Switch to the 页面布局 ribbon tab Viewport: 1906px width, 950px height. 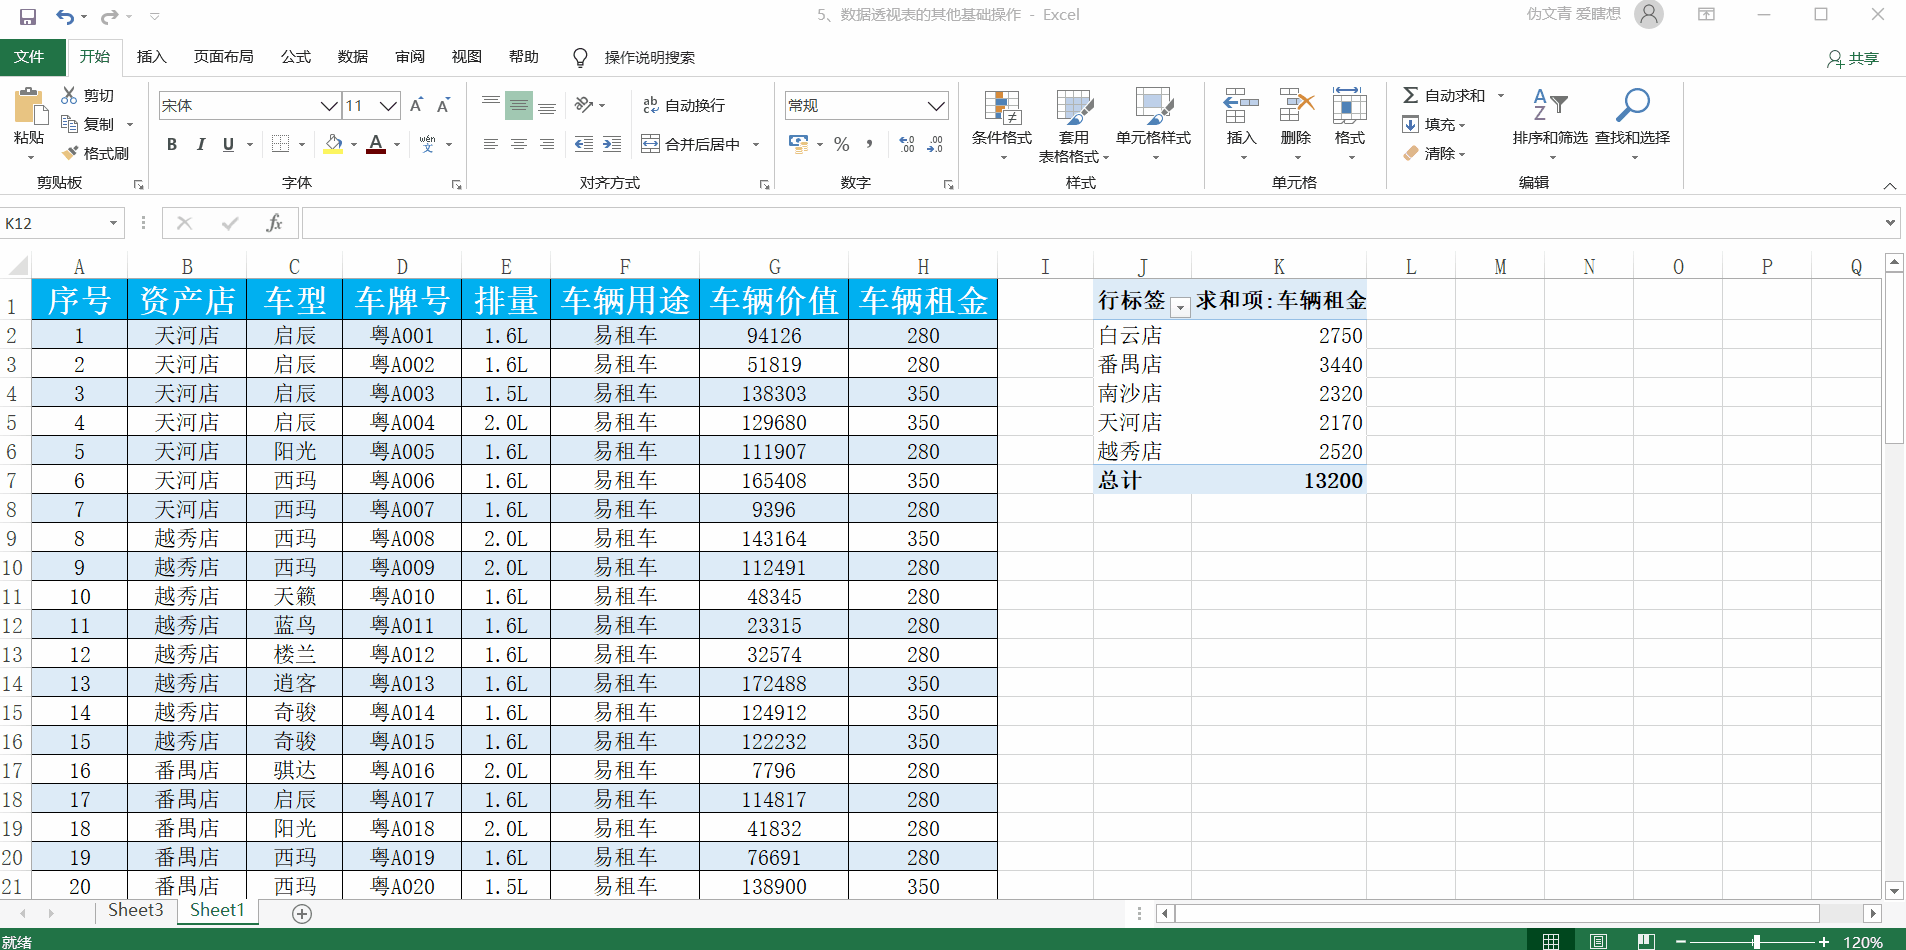(224, 57)
